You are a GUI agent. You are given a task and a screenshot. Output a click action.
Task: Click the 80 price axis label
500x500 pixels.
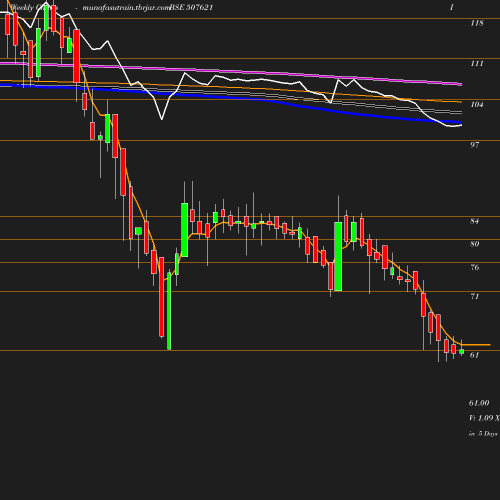pyautogui.click(x=474, y=244)
